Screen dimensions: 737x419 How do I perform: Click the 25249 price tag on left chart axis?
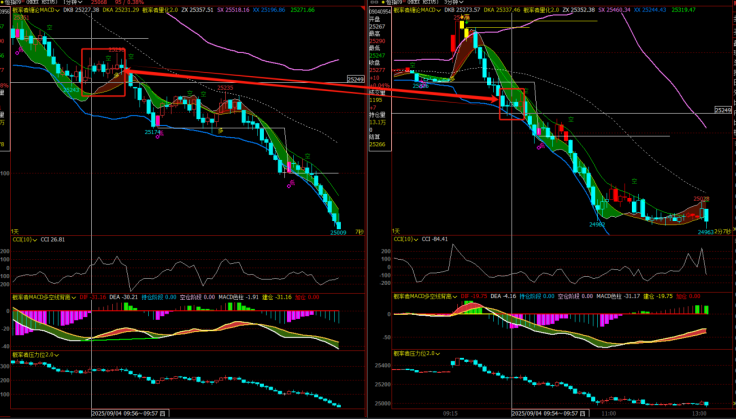tap(356, 79)
